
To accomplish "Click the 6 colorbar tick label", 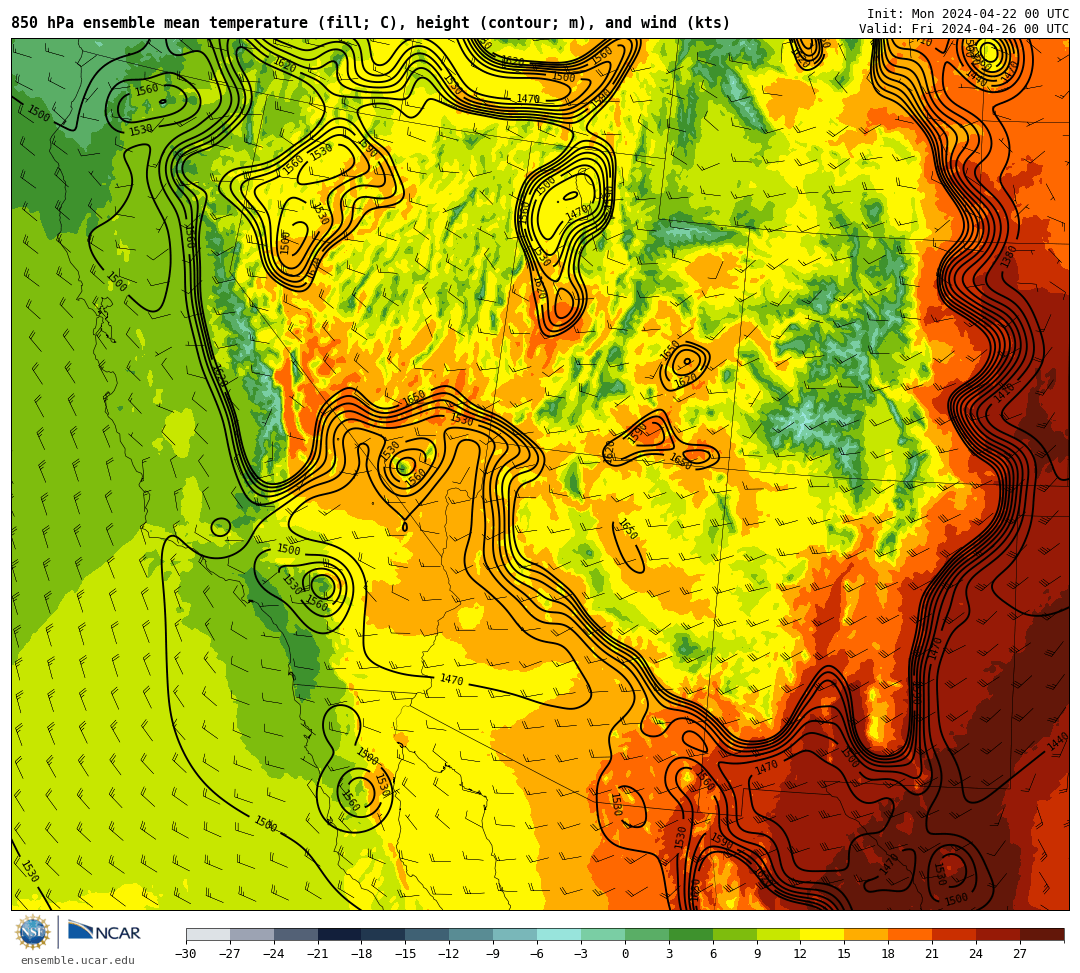I will click(714, 954).
